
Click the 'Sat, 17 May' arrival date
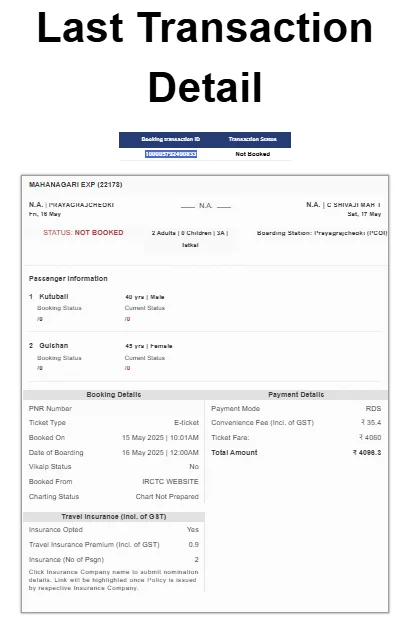364,214
